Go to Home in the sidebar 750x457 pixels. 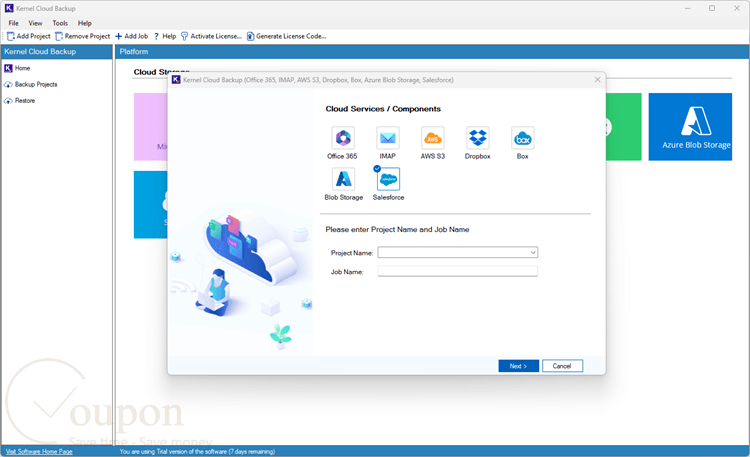click(x=17, y=68)
